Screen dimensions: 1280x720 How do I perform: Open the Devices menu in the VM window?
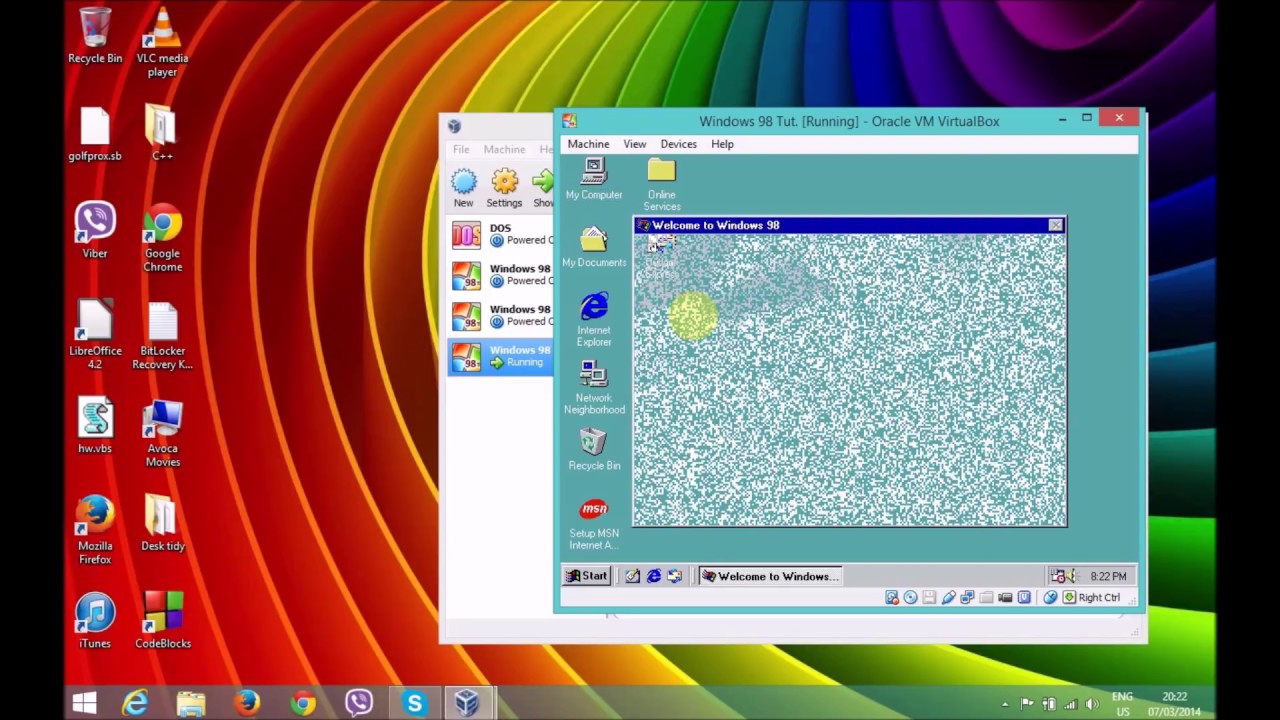678,144
